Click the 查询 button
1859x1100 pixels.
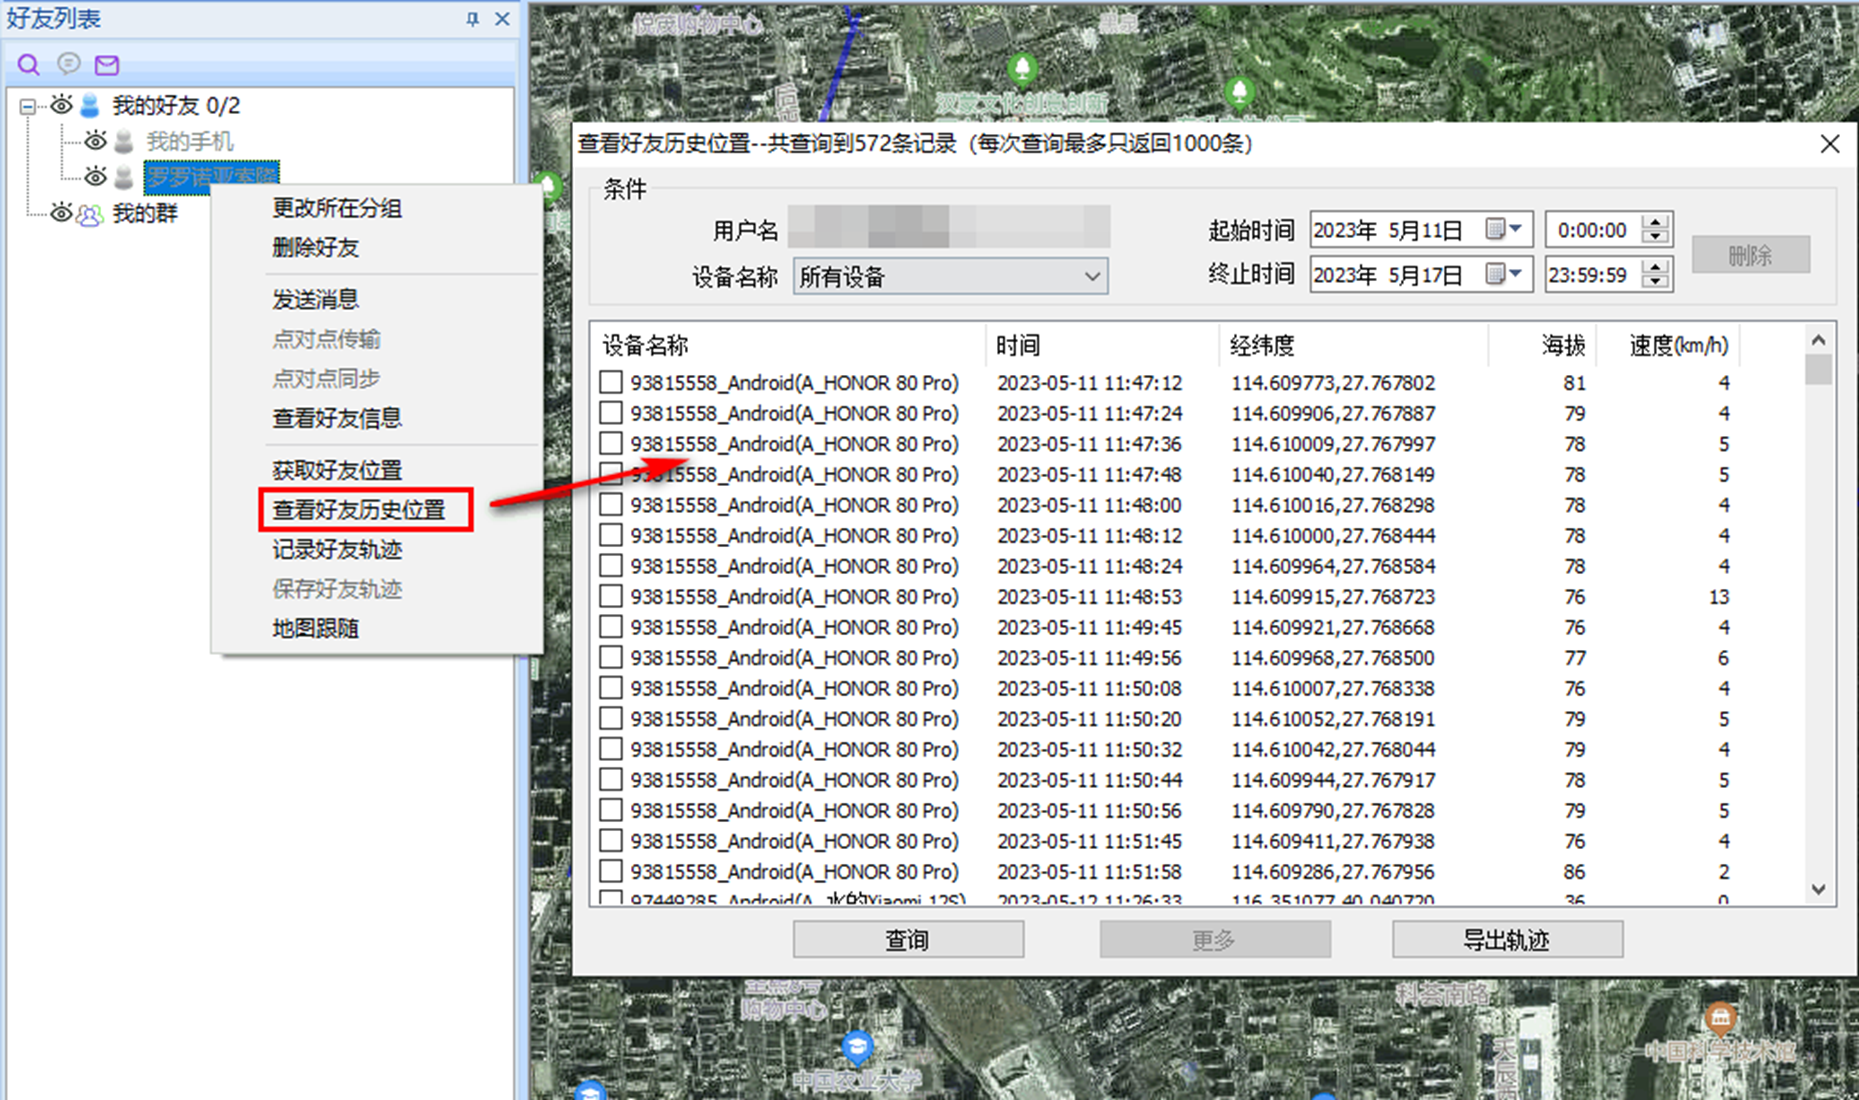click(908, 940)
